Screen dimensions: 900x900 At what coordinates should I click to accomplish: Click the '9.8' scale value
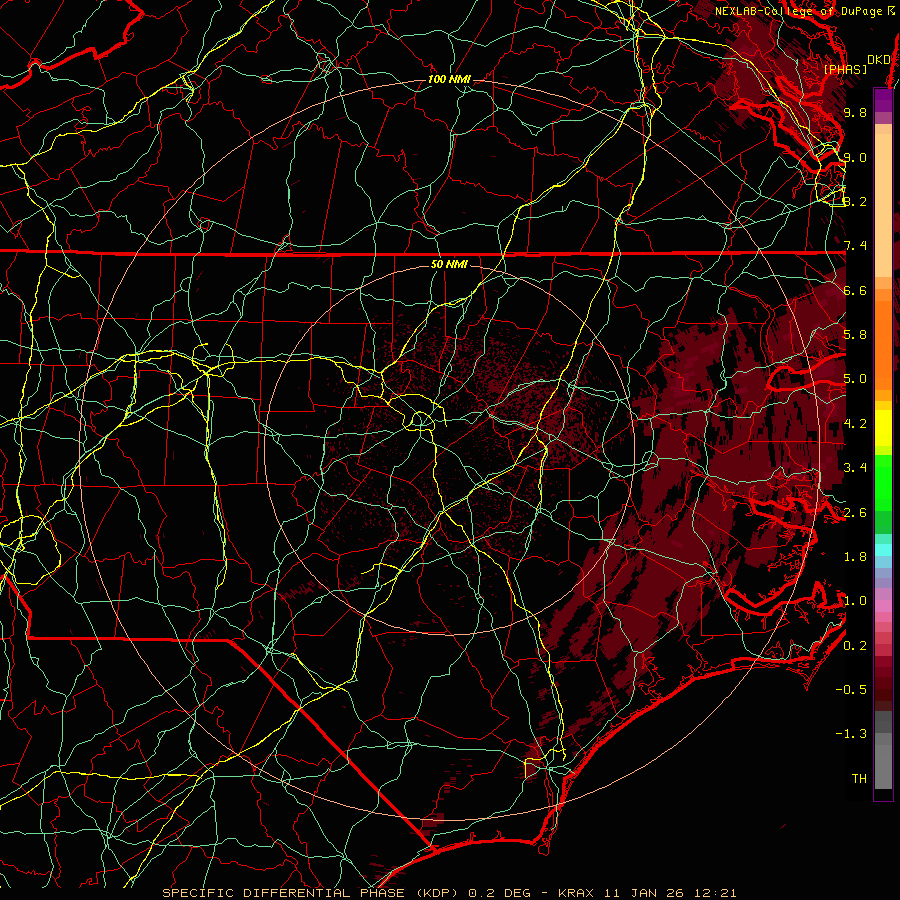(x=855, y=112)
